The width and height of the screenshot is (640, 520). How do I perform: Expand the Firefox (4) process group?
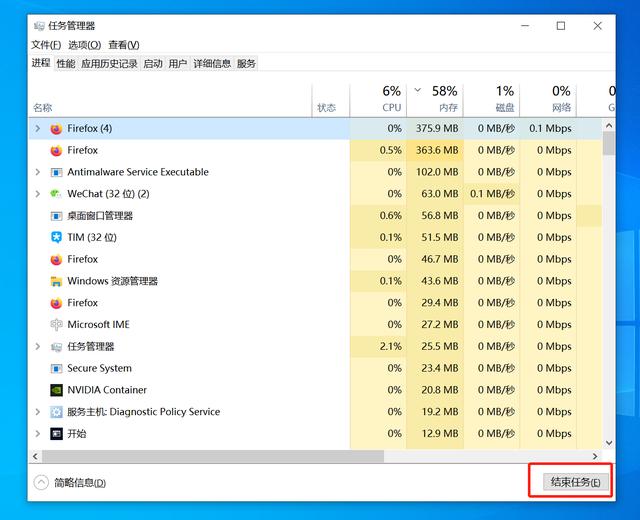[x=38, y=129]
